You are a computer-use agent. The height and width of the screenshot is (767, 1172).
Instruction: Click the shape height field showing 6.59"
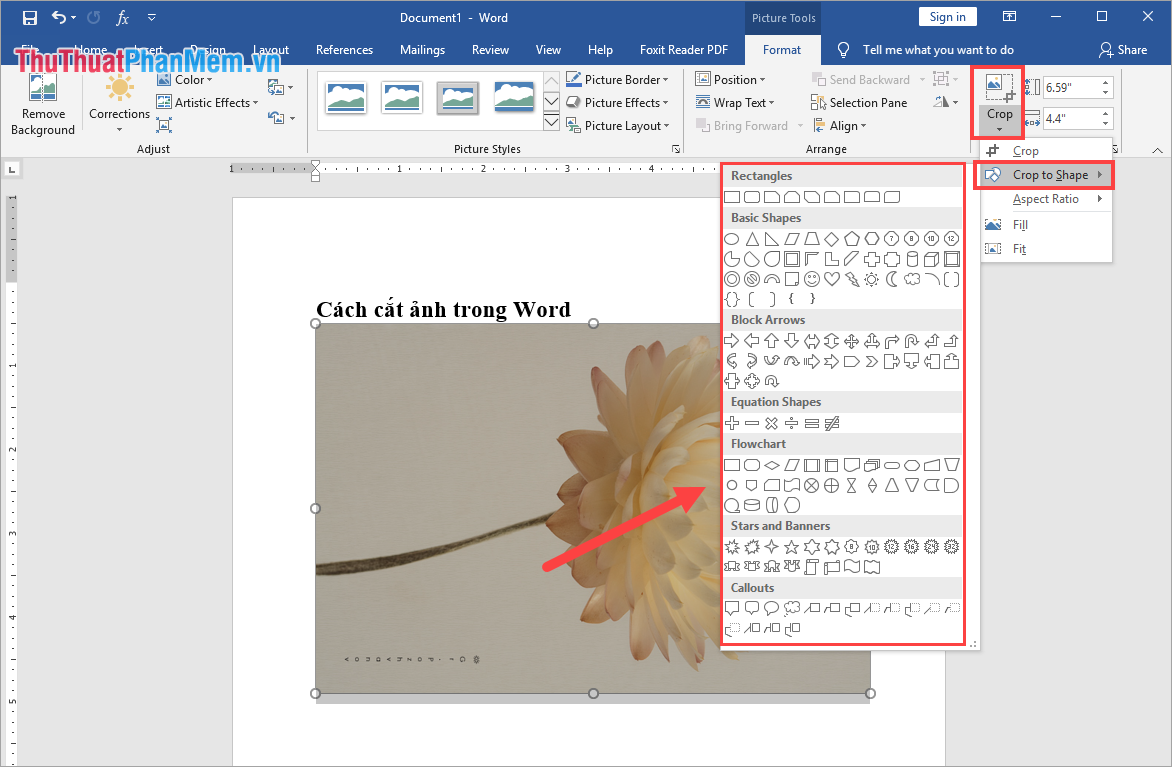1072,87
